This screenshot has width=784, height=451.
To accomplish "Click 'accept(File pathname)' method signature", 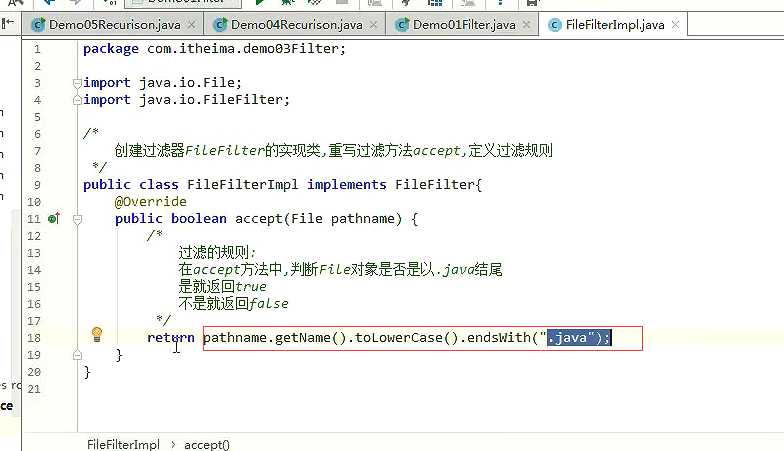I will coord(318,219).
